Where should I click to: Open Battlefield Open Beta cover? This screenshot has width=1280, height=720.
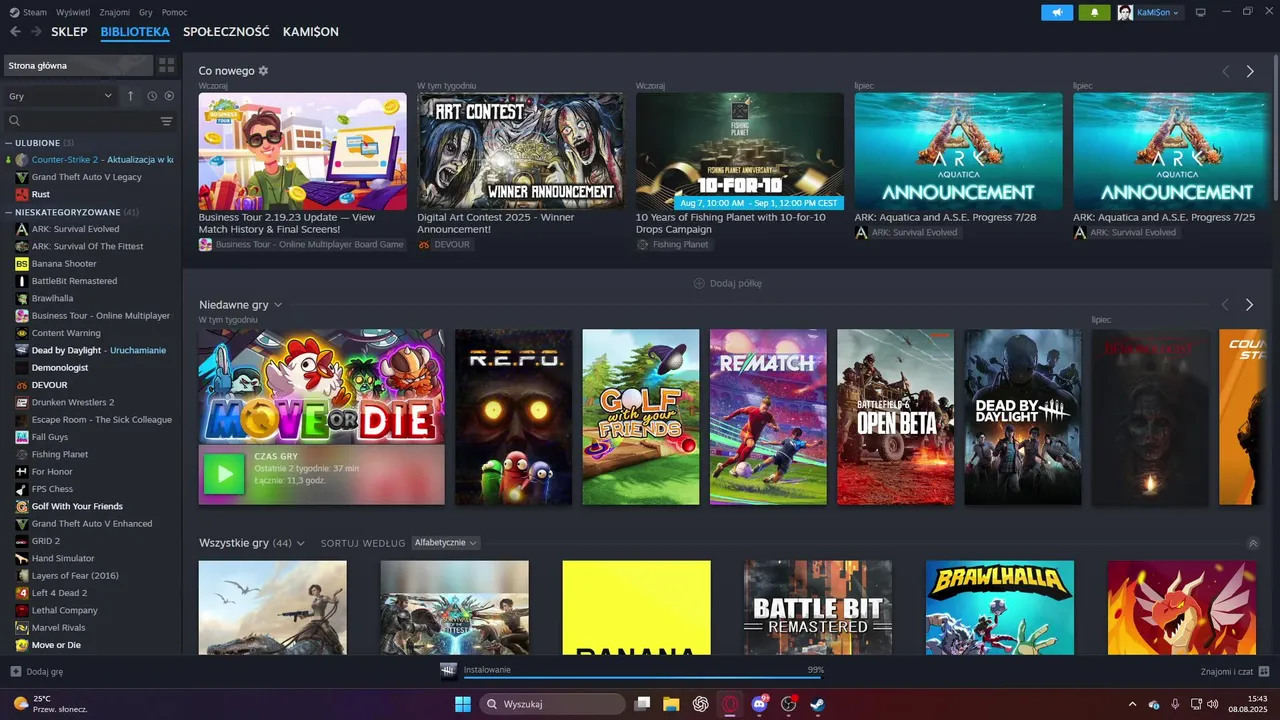pos(895,417)
